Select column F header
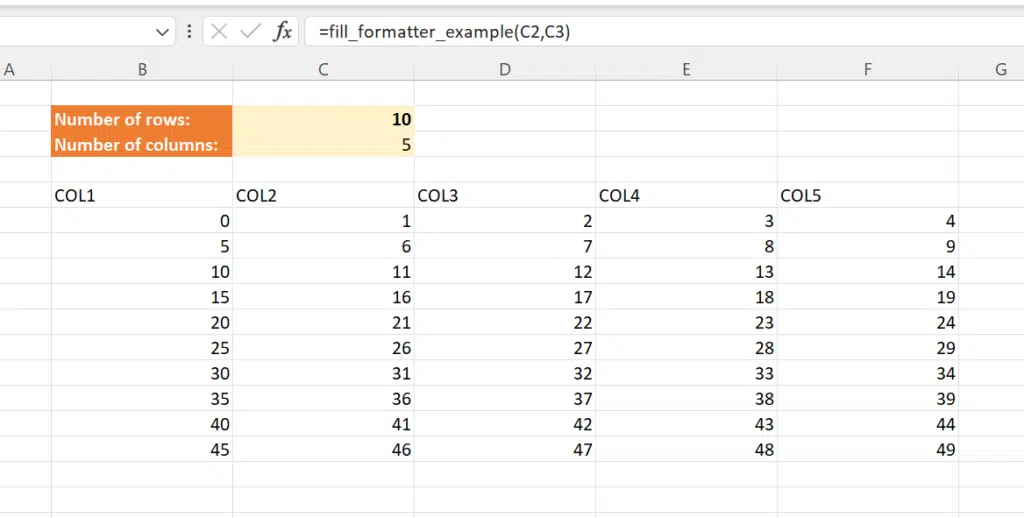 (x=868, y=70)
